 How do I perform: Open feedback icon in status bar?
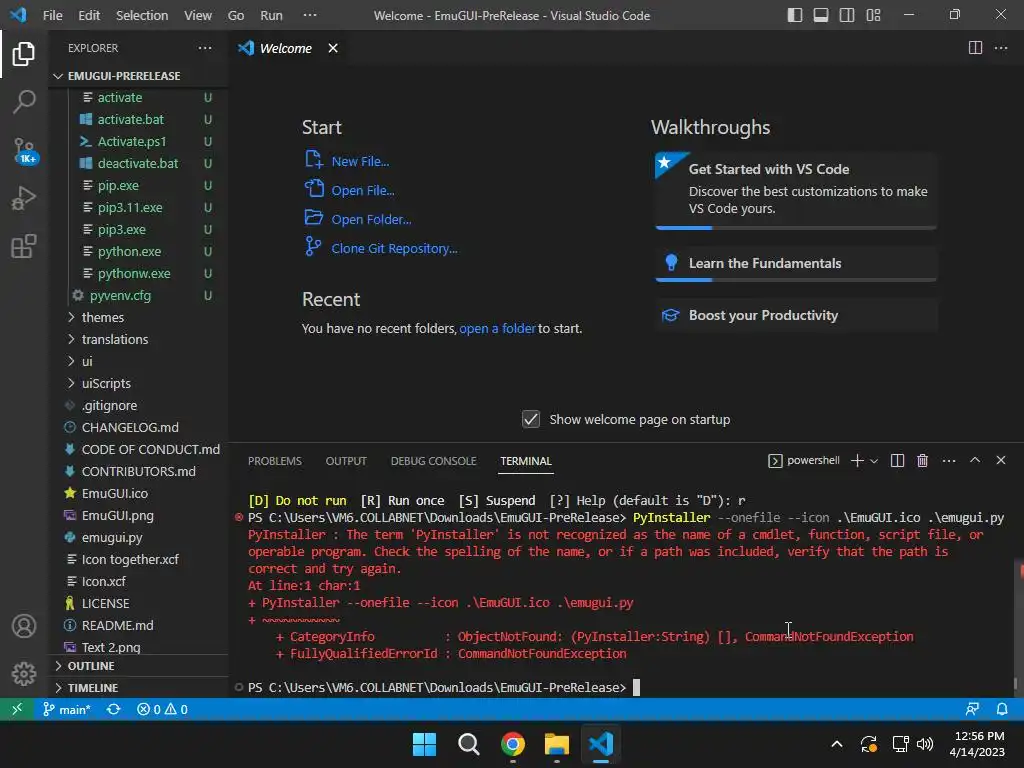pyautogui.click(x=972, y=709)
